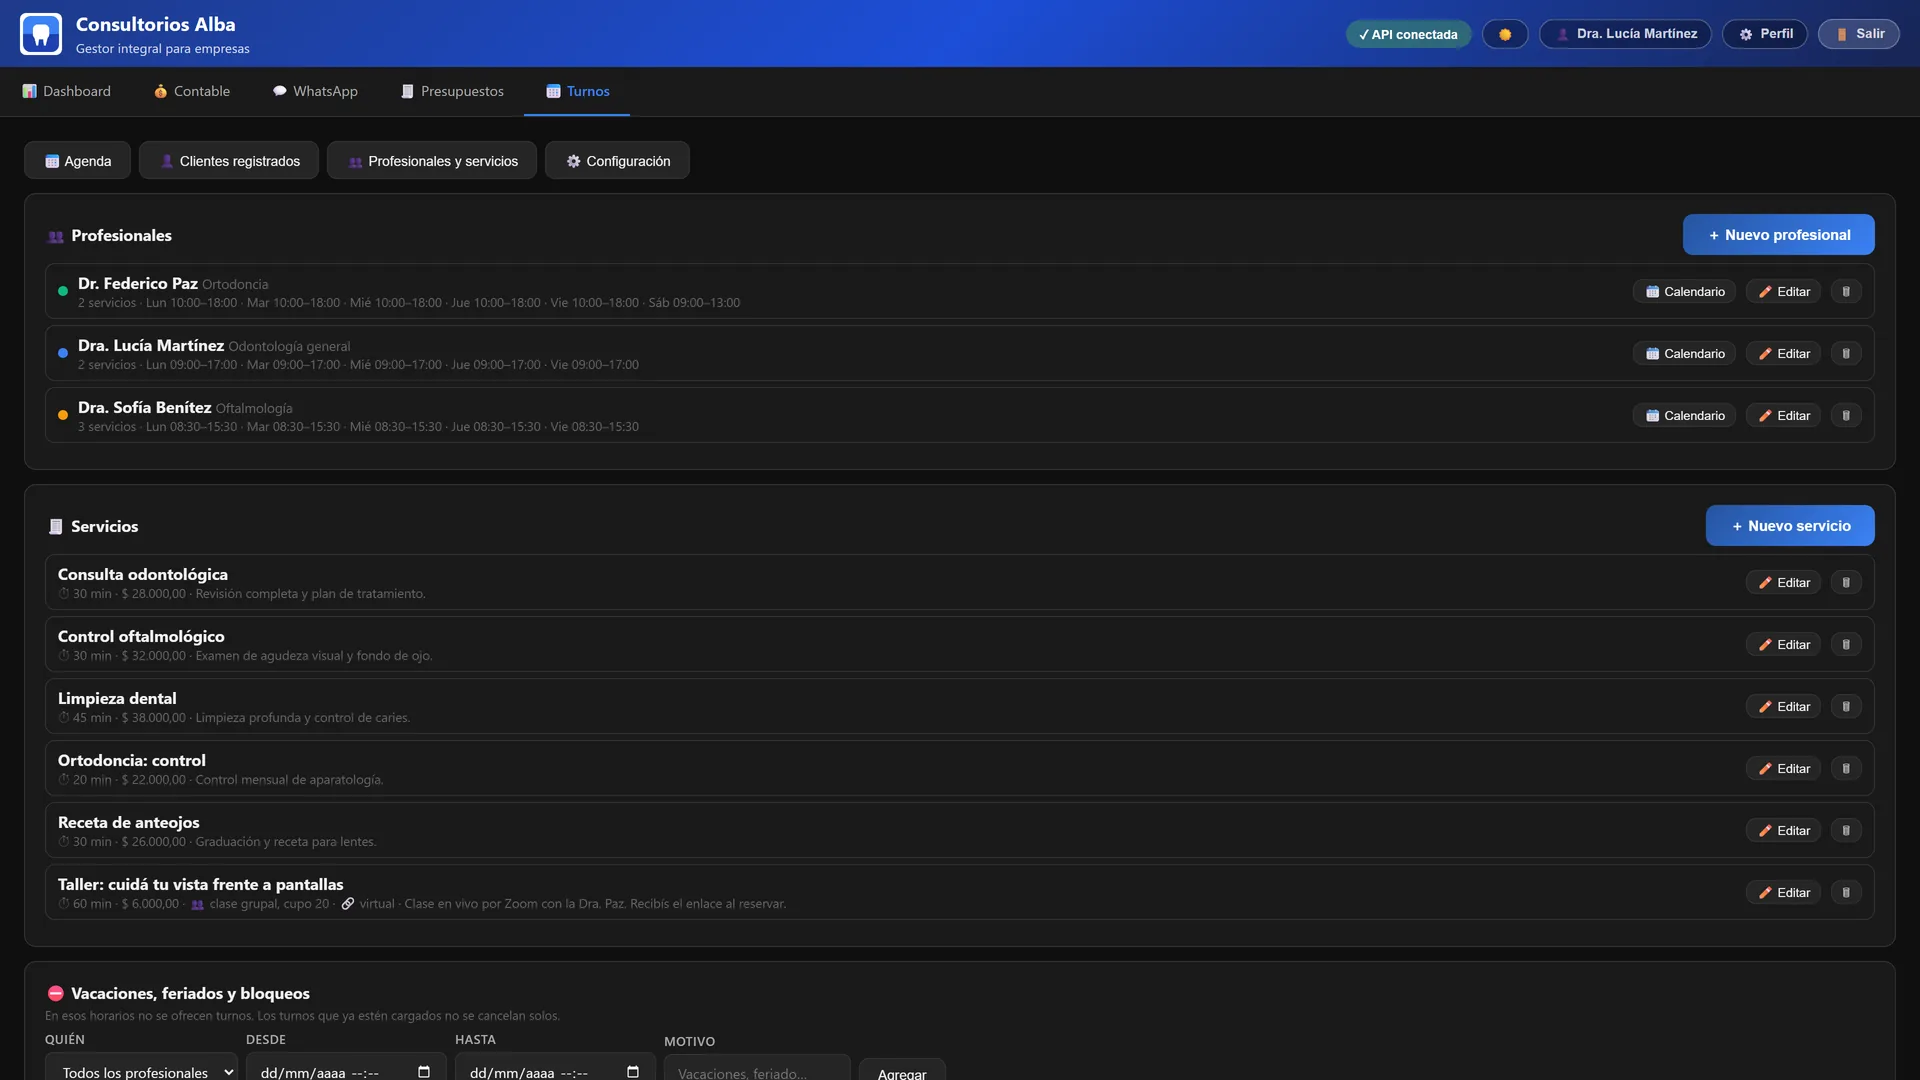Open date picker in the Hasta field
Image resolution: width=1920 pixels, height=1080 pixels.
[x=633, y=1072]
